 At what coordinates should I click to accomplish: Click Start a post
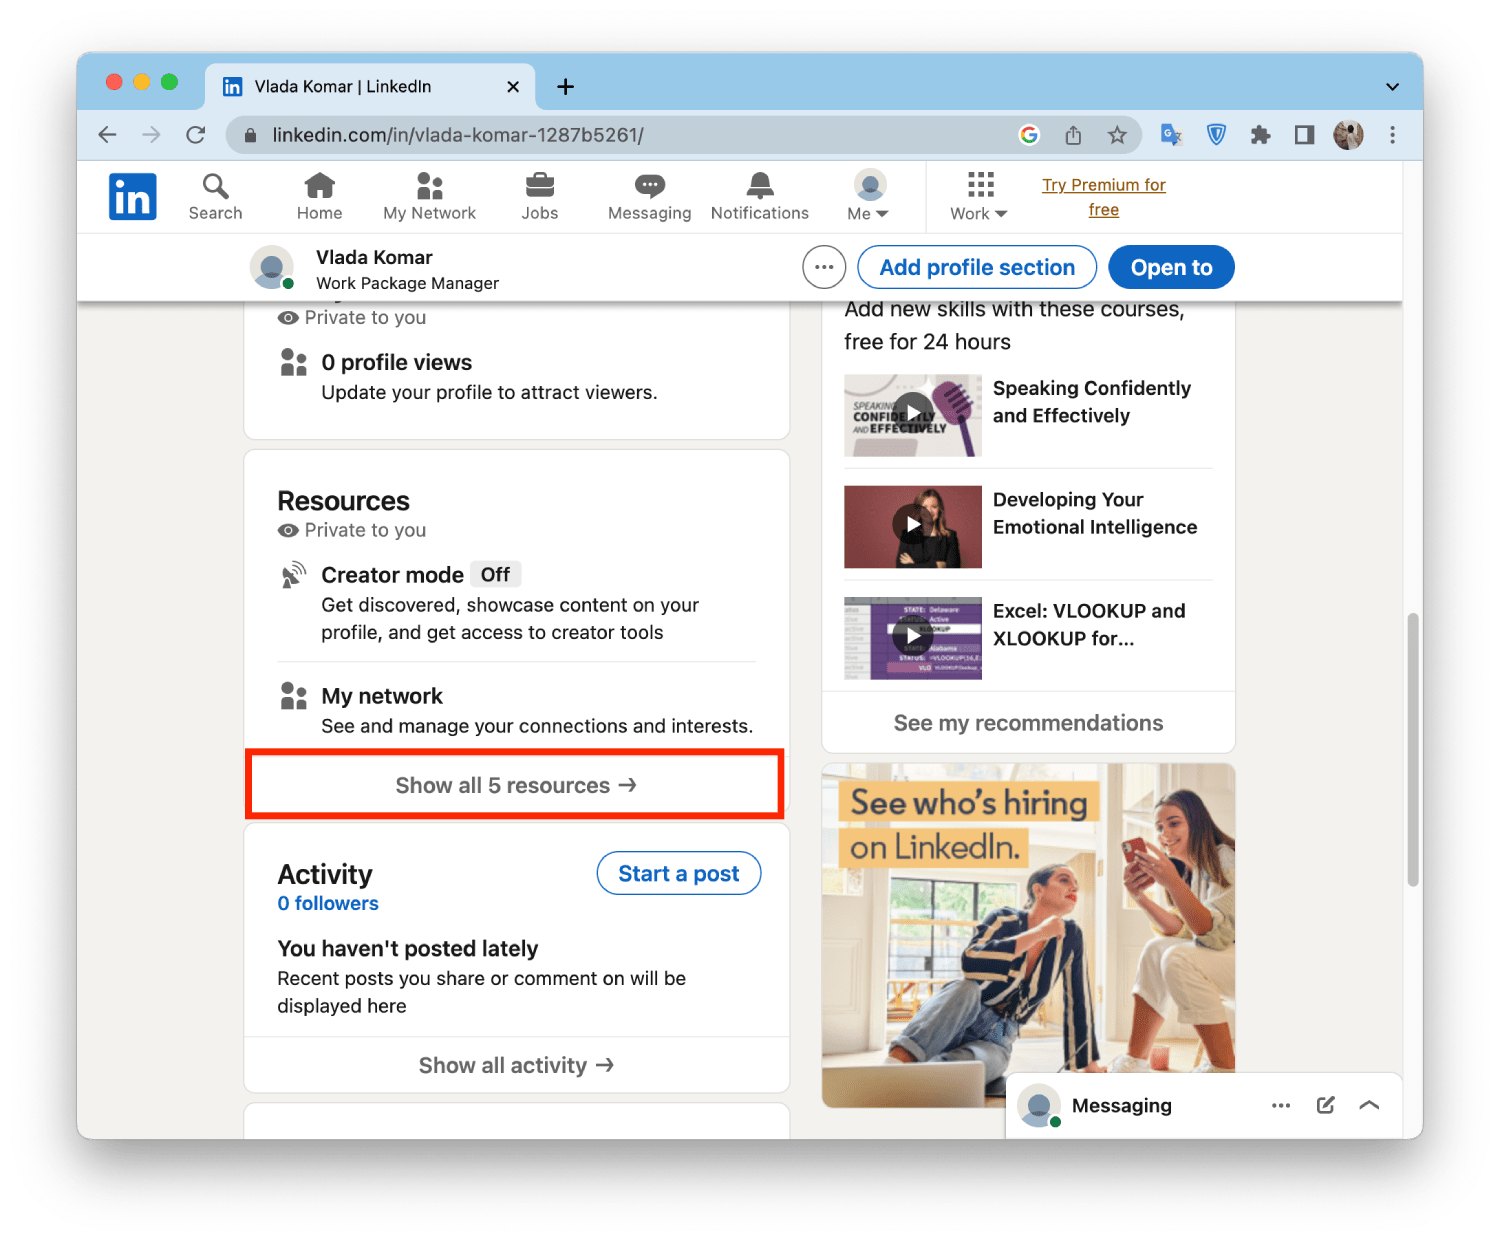click(x=678, y=873)
